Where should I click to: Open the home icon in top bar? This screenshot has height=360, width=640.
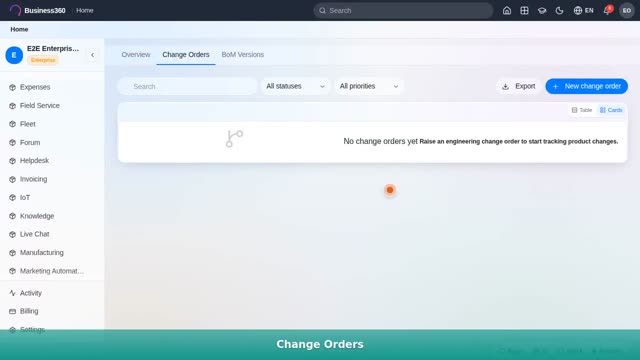tap(507, 11)
